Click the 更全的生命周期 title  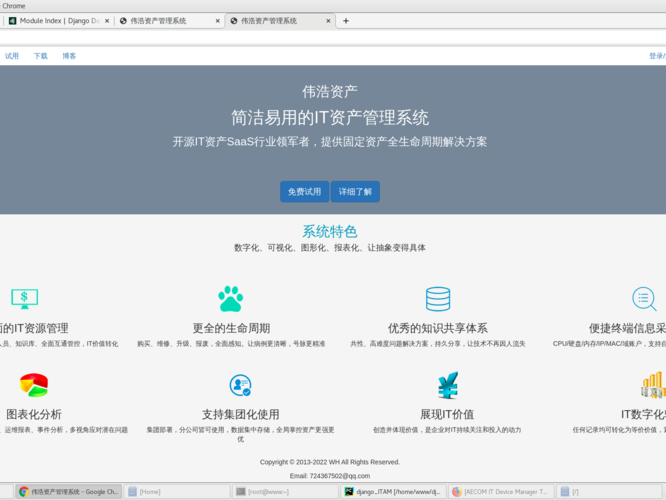click(231, 328)
